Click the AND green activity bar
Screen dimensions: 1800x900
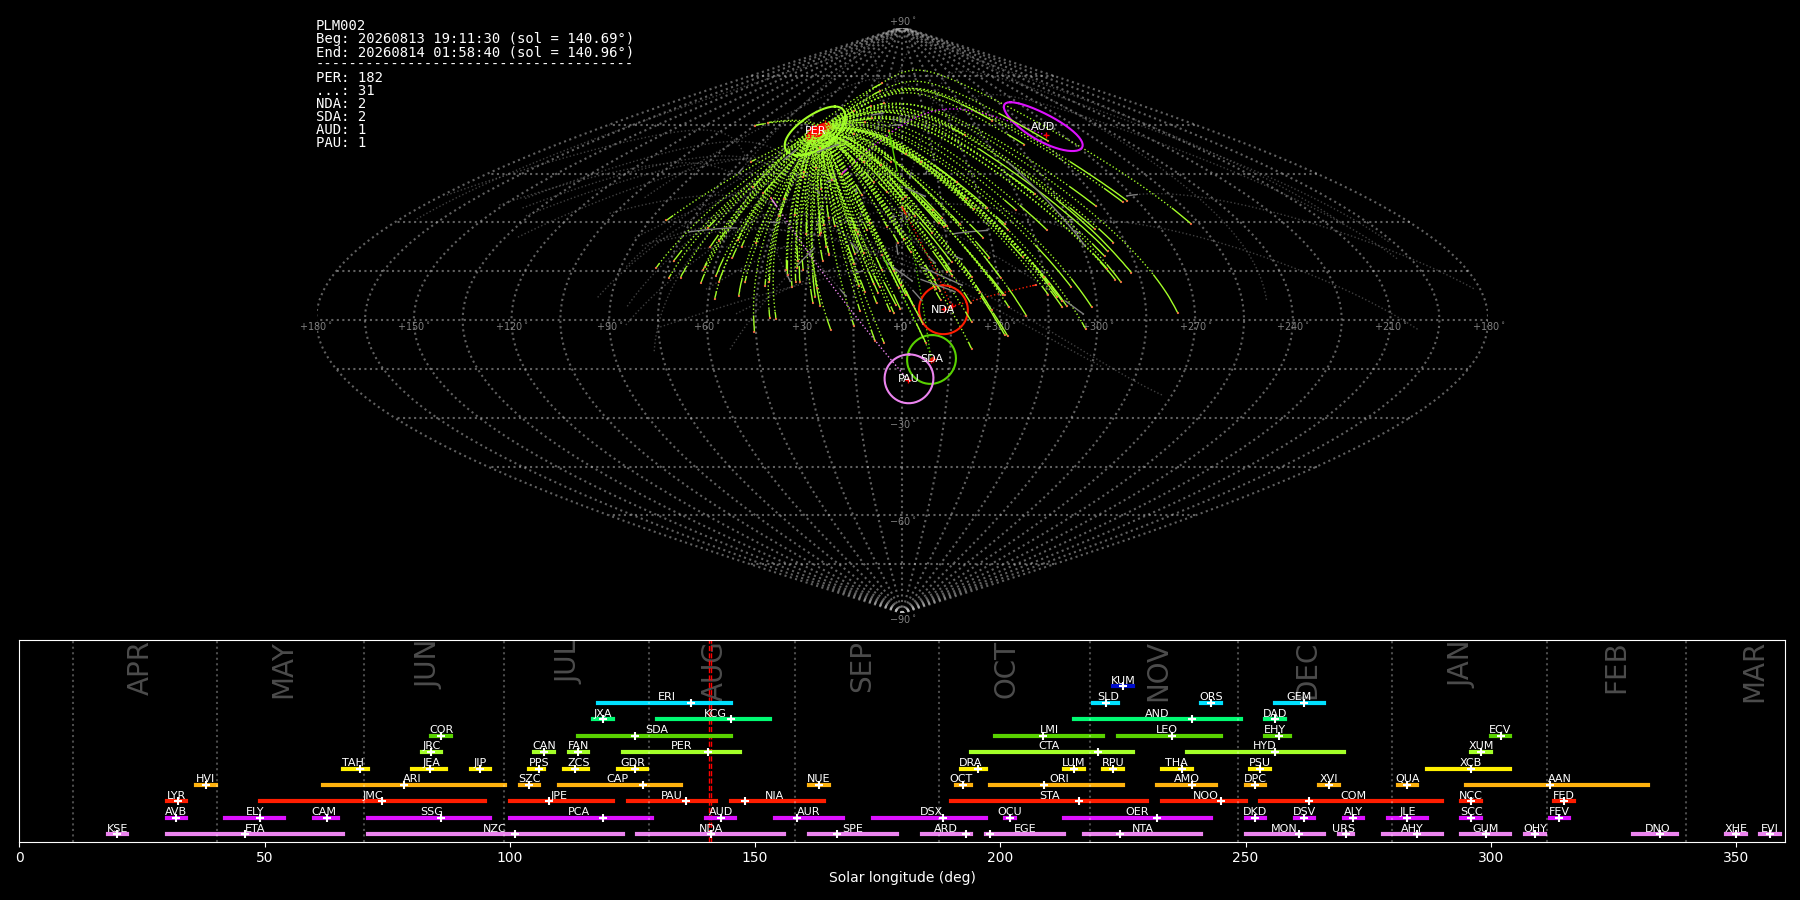pyautogui.click(x=1157, y=719)
